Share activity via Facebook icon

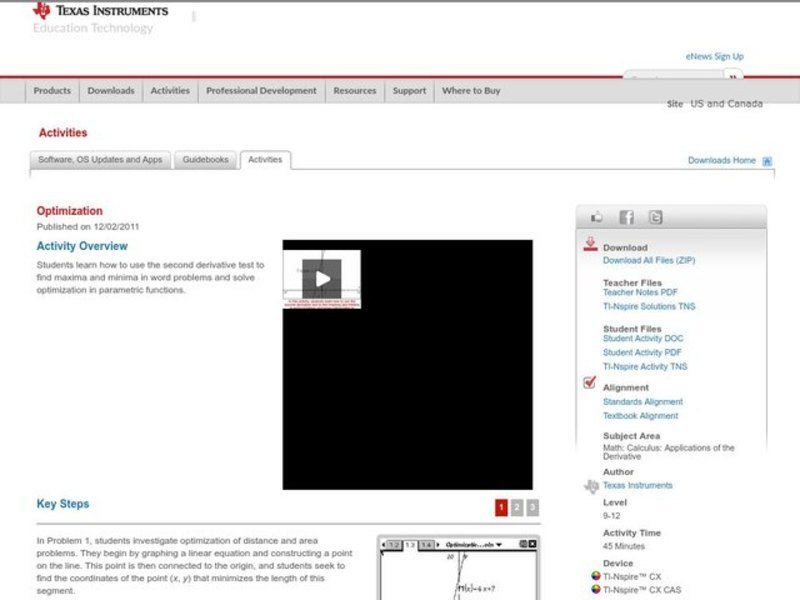[x=626, y=217]
